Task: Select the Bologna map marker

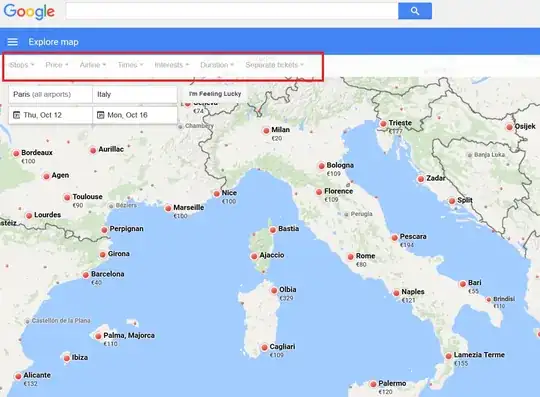Action: click(321, 166)
